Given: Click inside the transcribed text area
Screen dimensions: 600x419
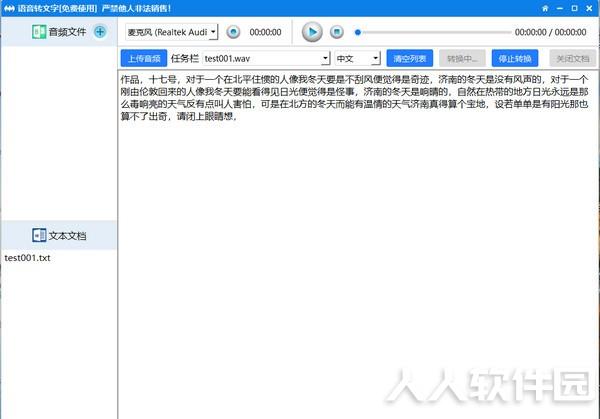Looking at the screenshot, I should pos(358,244).
